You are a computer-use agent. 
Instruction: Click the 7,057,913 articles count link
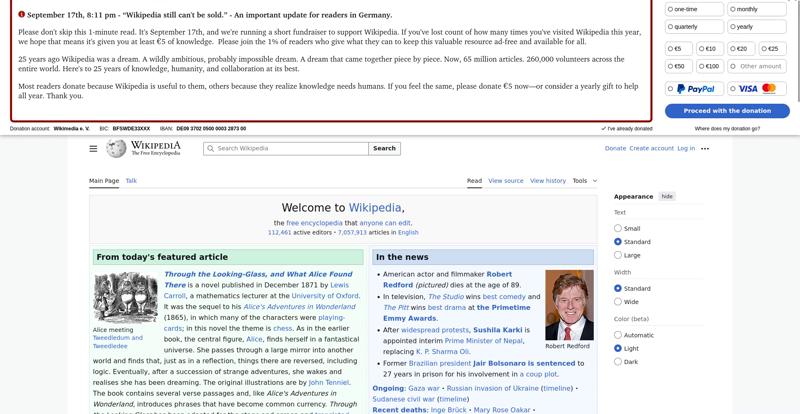(352, 232)
